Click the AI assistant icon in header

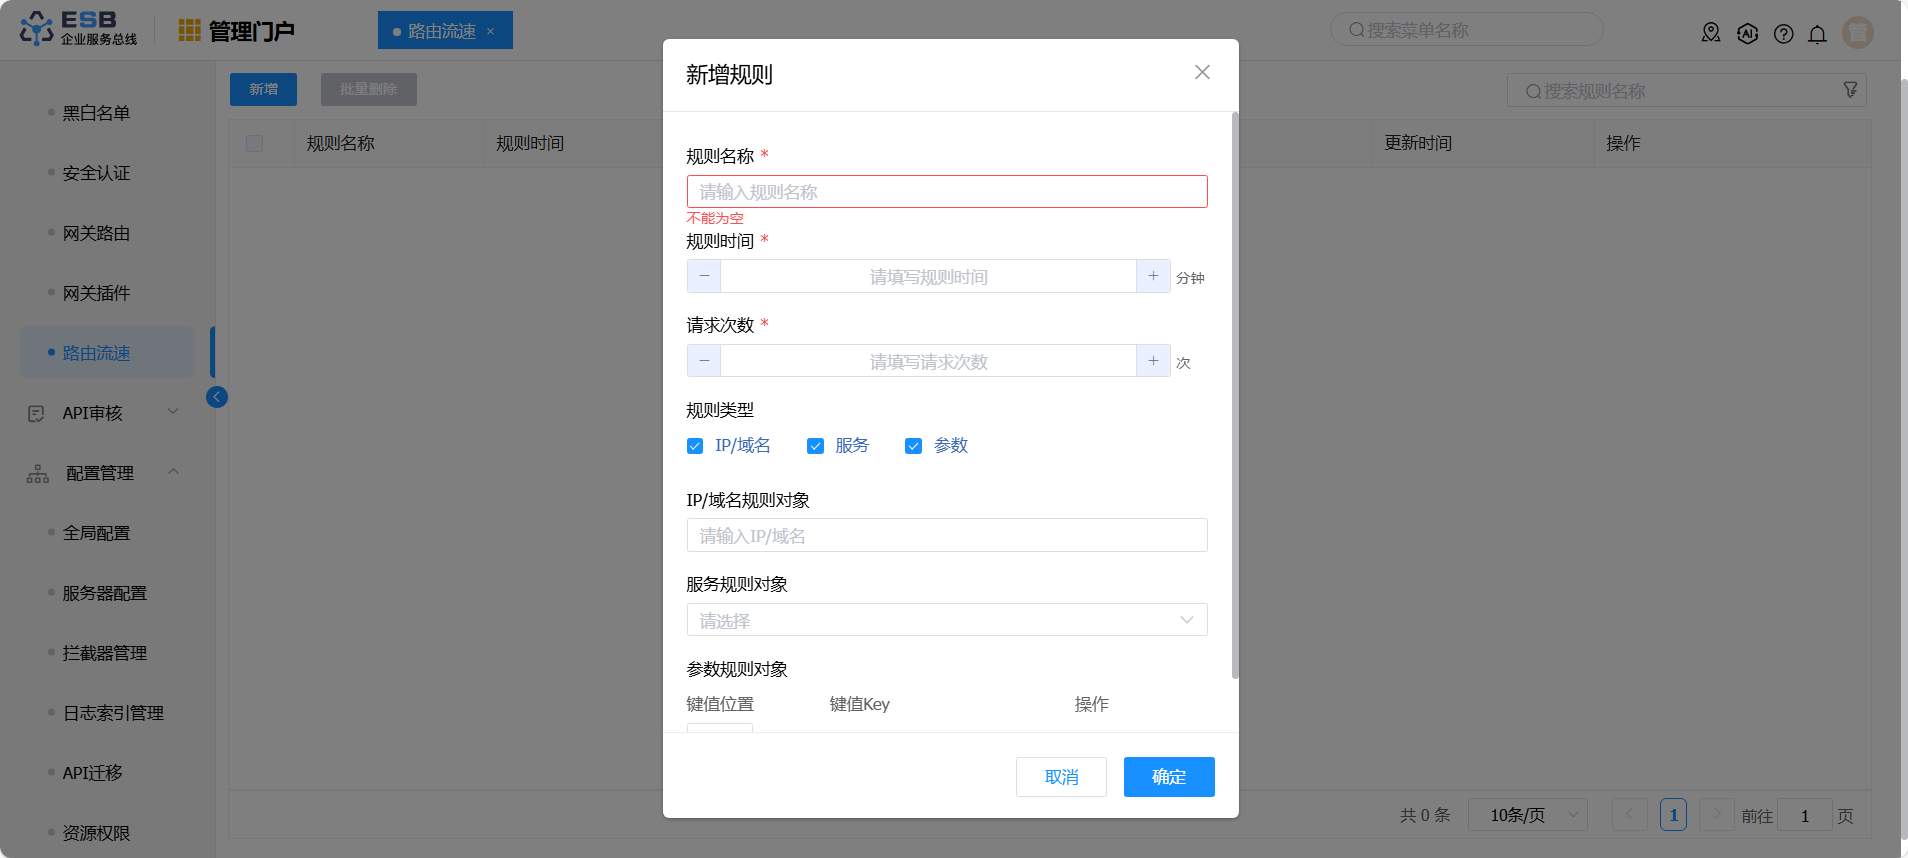1747,34
